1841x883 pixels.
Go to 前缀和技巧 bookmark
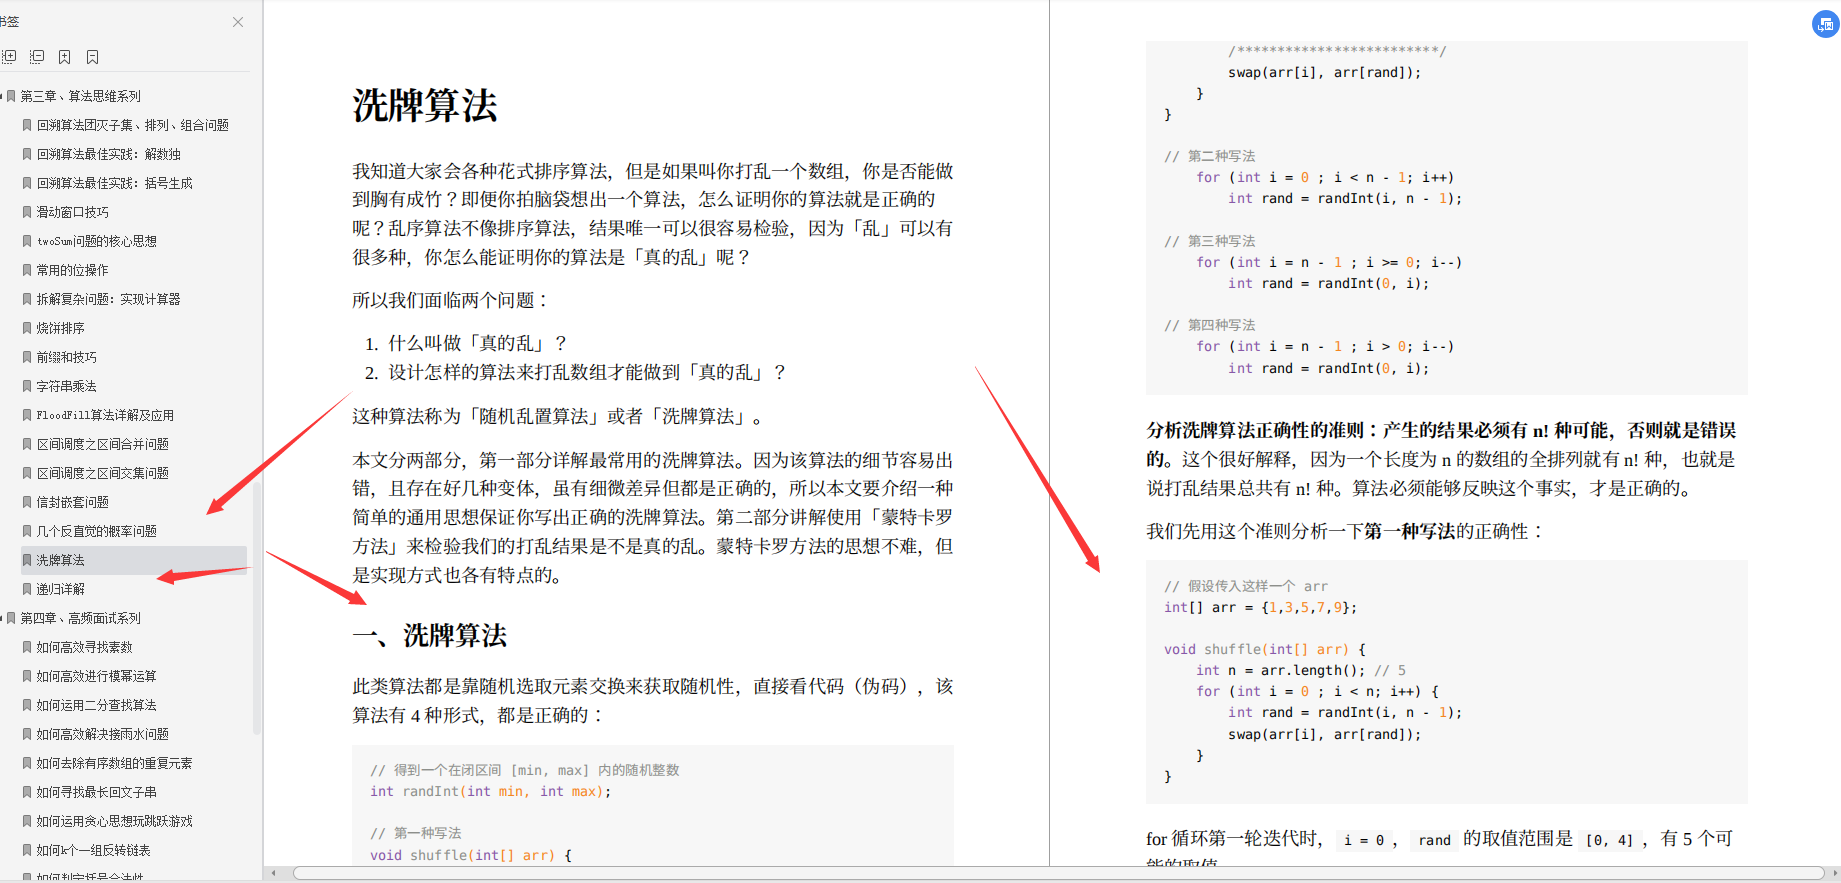[x=67, y=357]
